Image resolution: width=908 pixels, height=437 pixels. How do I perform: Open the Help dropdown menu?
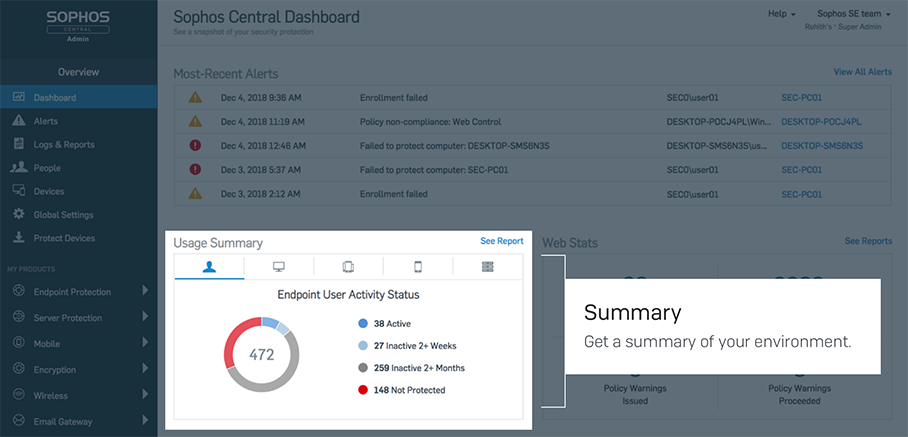pyautogui.click(x=781, y=14)
